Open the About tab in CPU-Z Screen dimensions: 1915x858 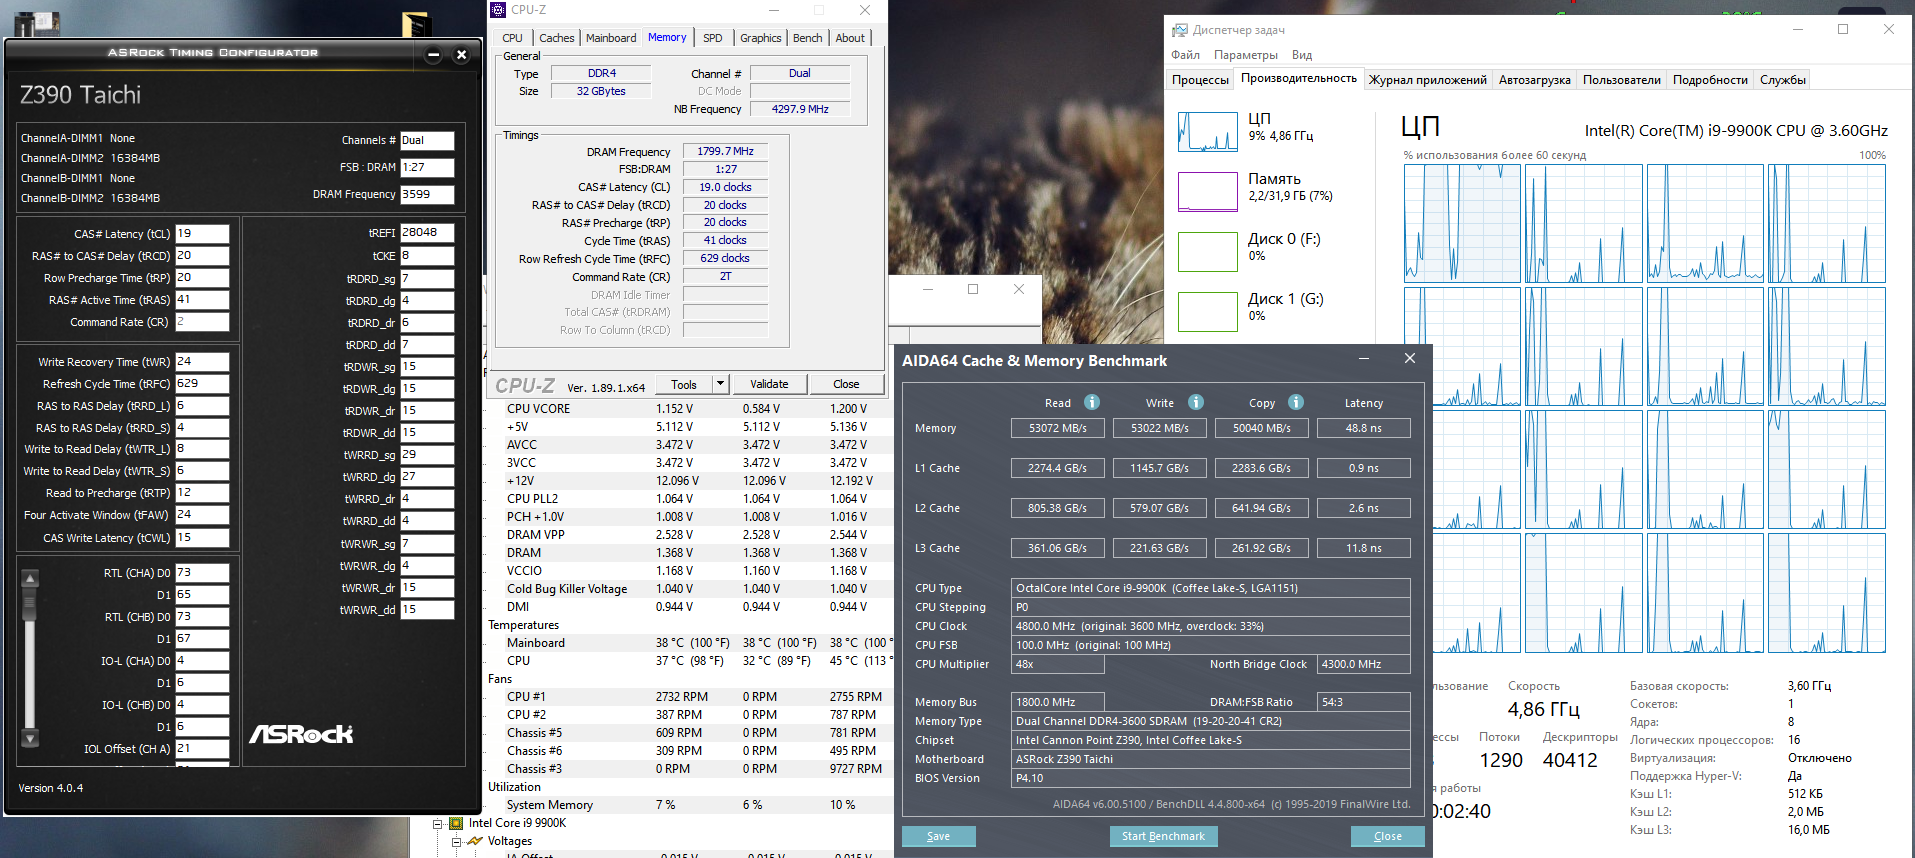pyautogui.click(x=850, y=38)
